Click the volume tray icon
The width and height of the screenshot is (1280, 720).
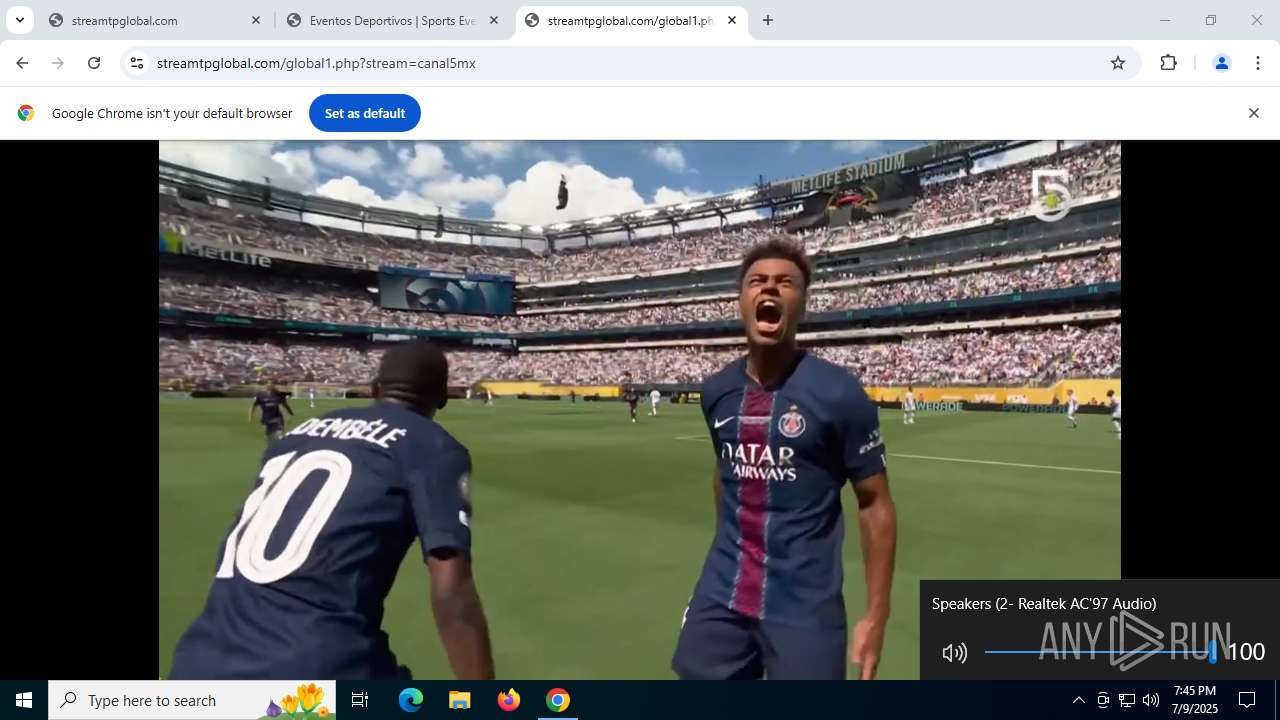[1151, 700]
